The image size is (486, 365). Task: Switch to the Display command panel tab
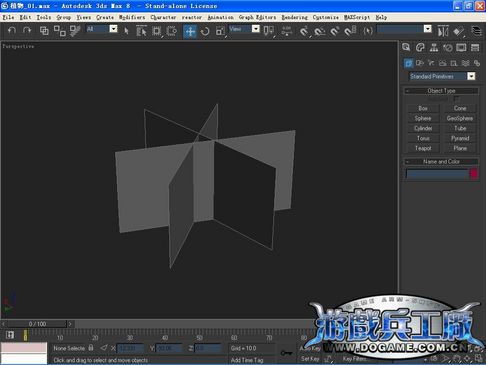tap(461, 47)
